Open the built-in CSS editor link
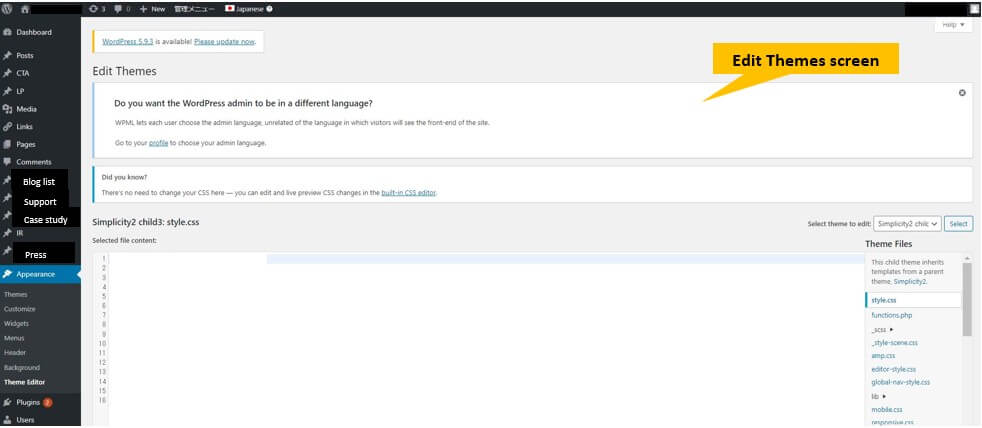 pos(408,193)
